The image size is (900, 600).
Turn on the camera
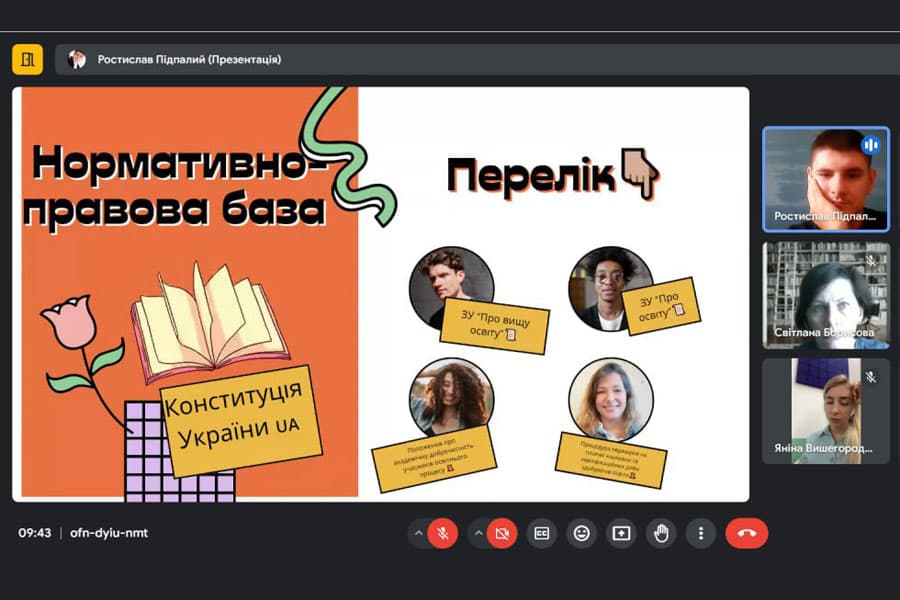coord(502,533)
